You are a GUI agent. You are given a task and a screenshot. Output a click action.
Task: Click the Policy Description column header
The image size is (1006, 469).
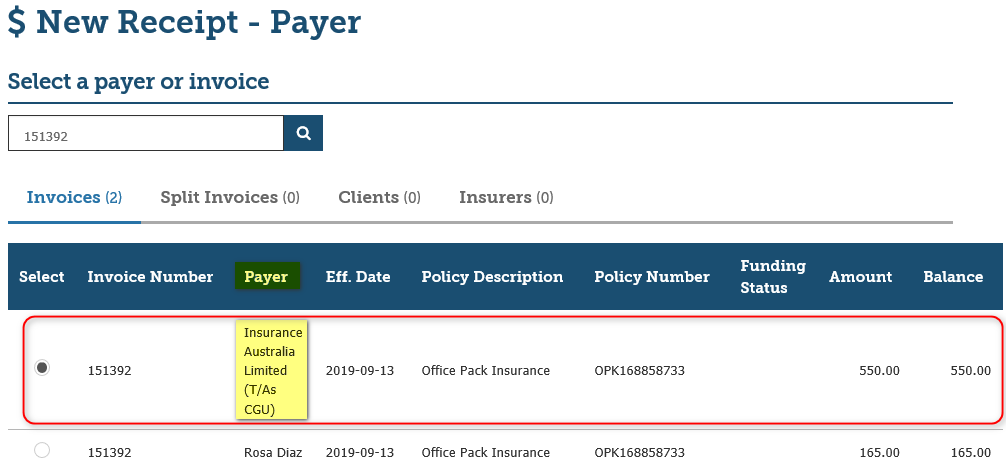pyautogui.click(x=492, y=277)
